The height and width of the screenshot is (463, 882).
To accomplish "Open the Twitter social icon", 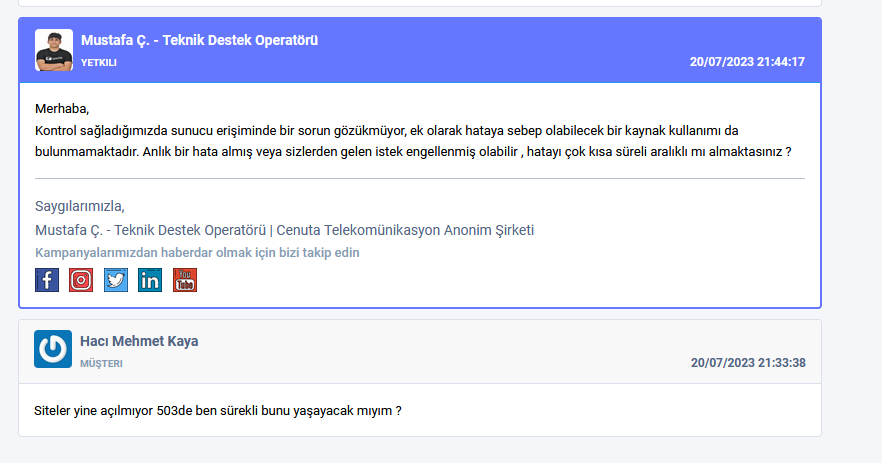I will pos(116,280).
